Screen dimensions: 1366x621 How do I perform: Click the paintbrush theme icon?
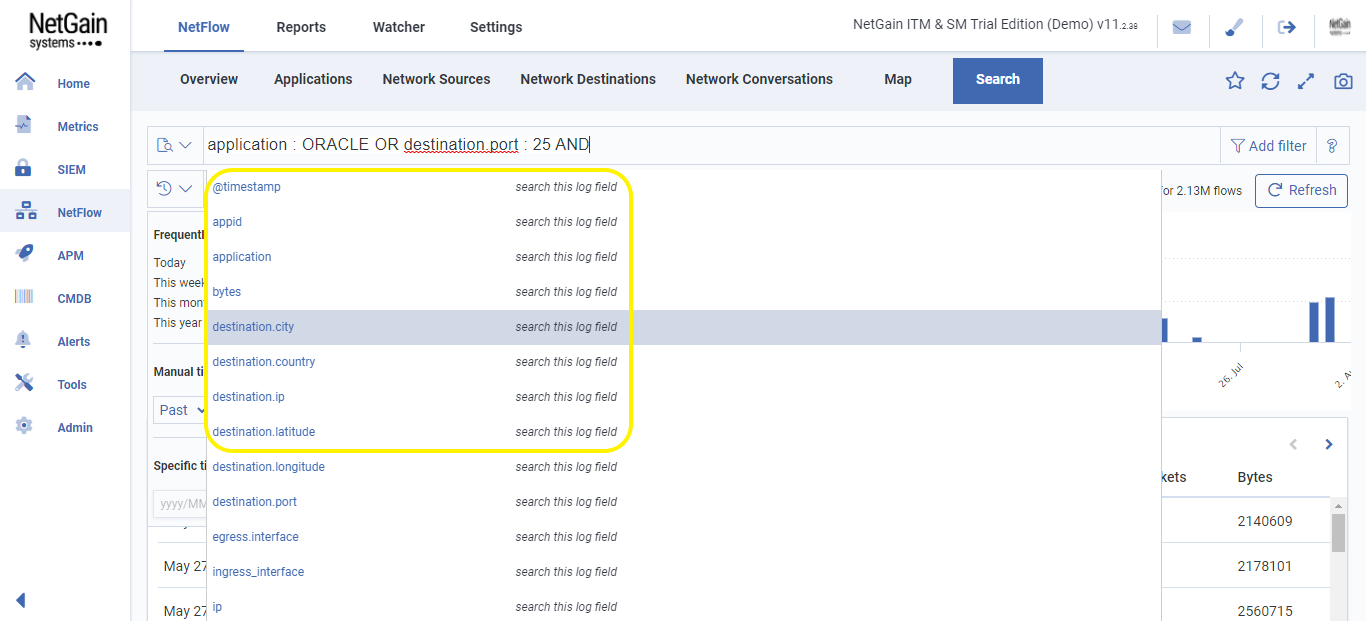point(1234,27)
